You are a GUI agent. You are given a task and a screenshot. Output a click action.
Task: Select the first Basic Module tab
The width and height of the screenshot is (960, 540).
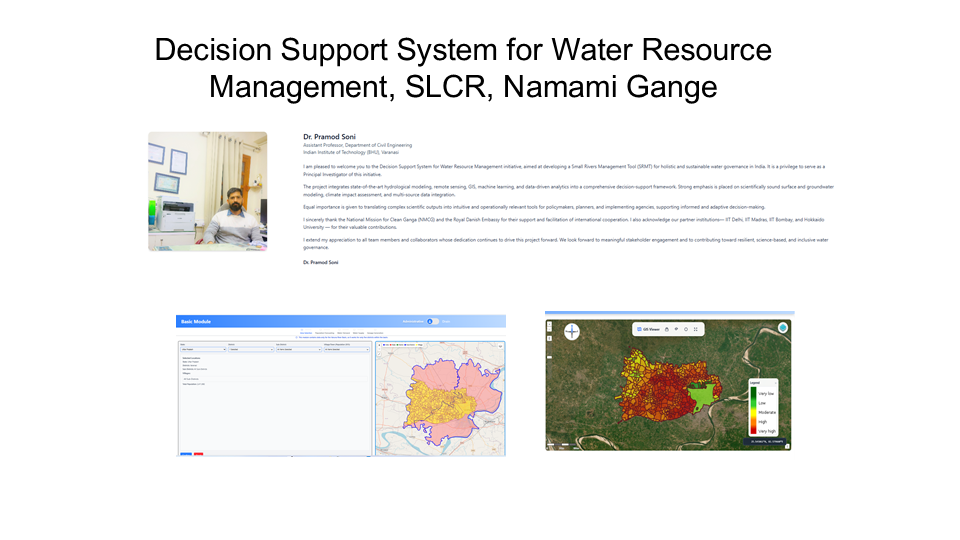coord(306,333)
